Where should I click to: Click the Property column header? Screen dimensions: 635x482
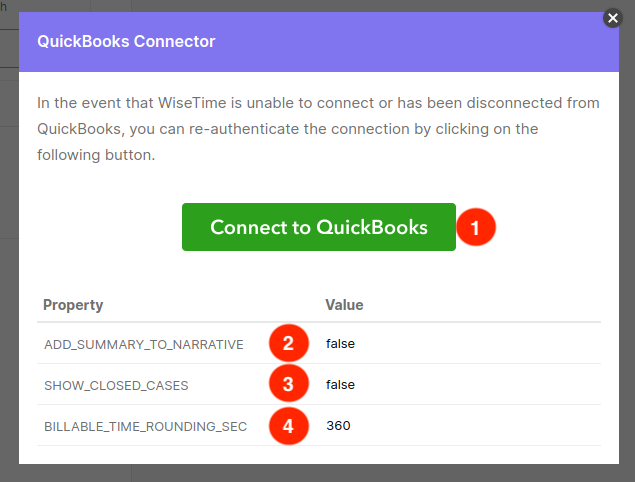73,305
